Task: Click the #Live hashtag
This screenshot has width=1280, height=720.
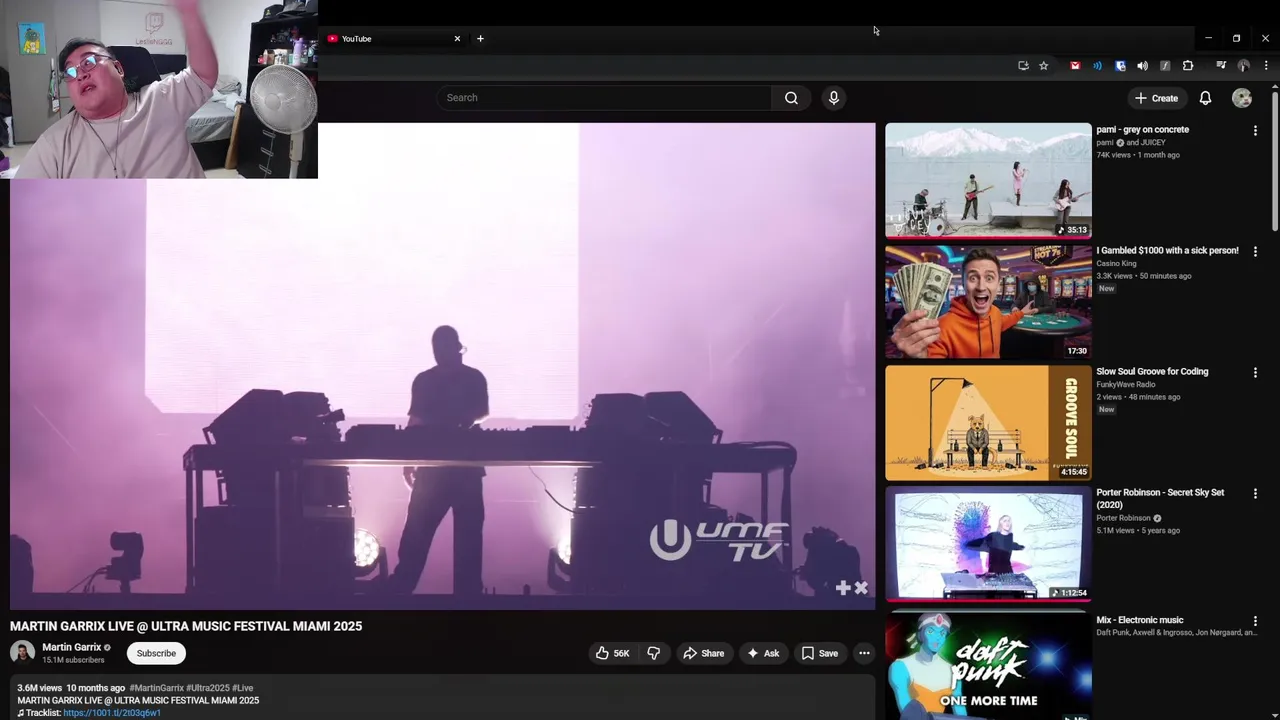Action: point(243,688)
